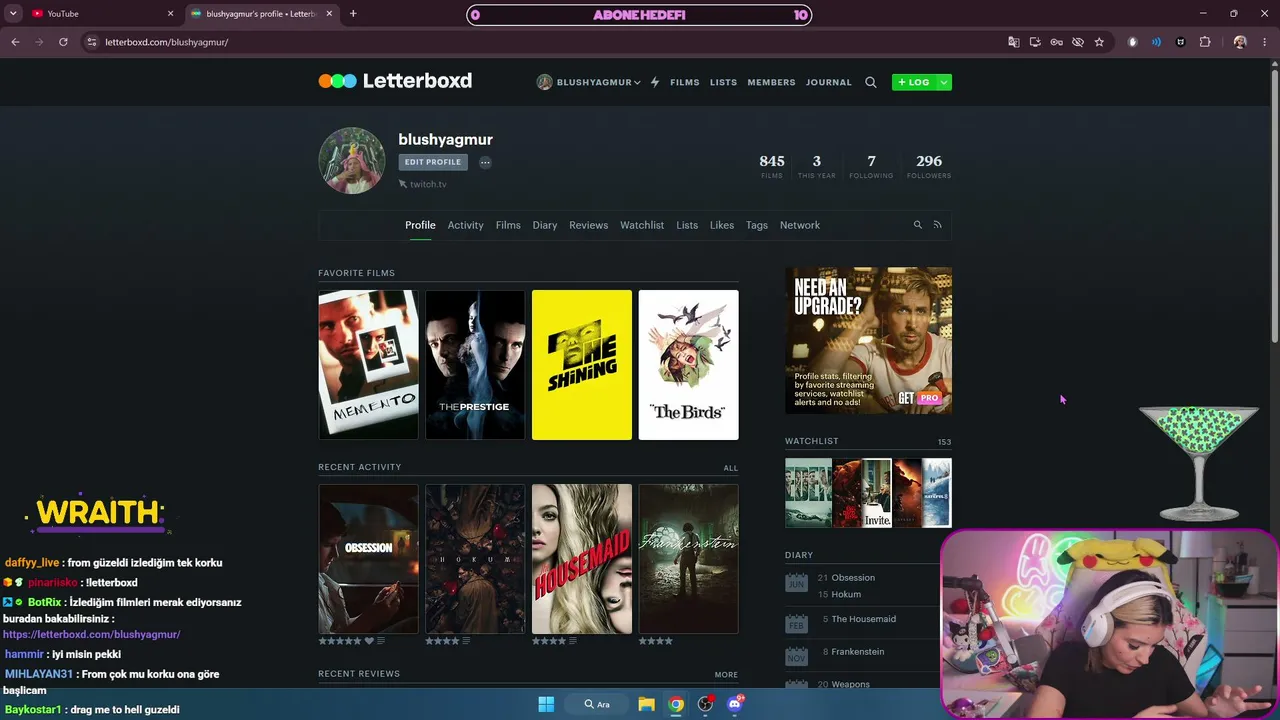Expand the BLUSHYAGMUR account menu
The width and height of the screenshot is (1280, 720).
pos(588,82)
